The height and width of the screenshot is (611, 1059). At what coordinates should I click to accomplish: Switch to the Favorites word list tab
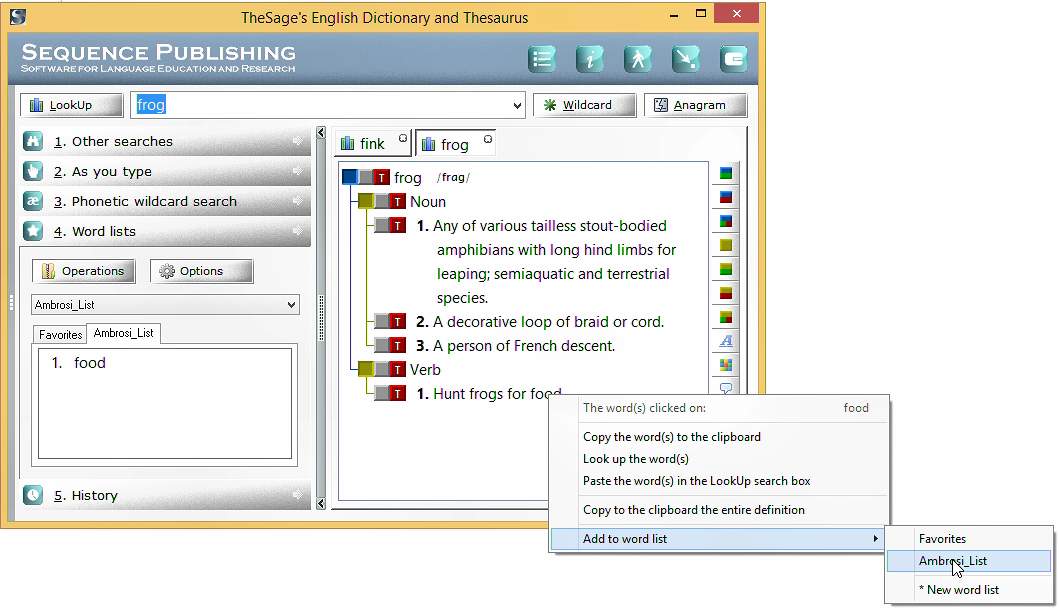[x=60, y=334]
